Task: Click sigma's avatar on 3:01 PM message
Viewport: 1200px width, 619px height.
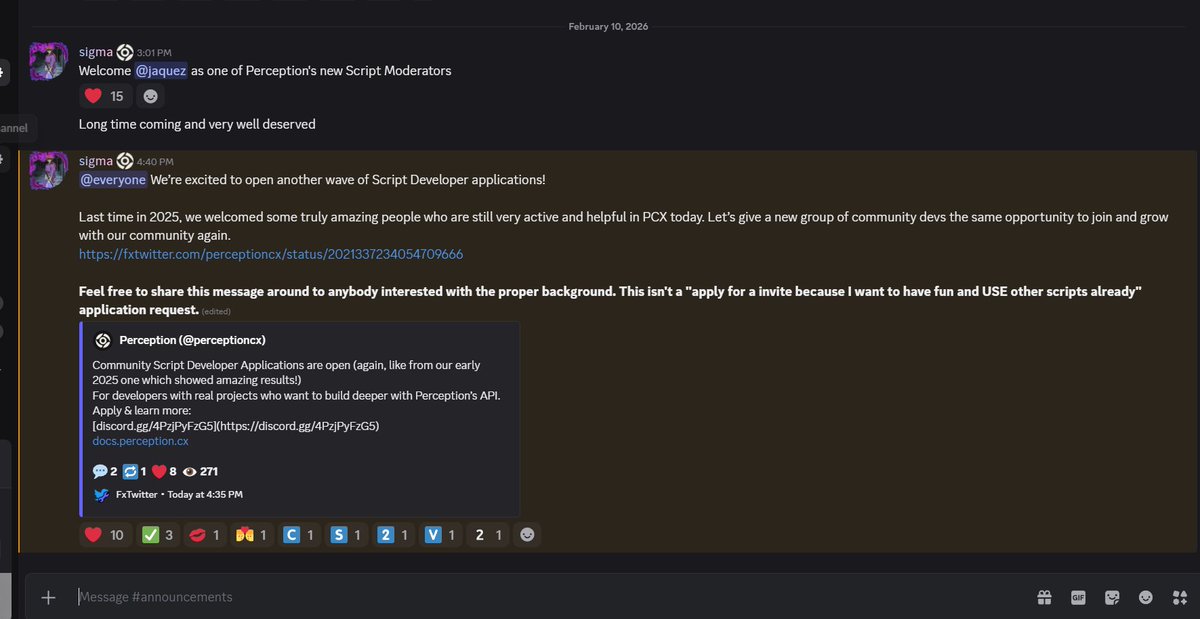Action: pyautogui.click(x=48, y=62)
